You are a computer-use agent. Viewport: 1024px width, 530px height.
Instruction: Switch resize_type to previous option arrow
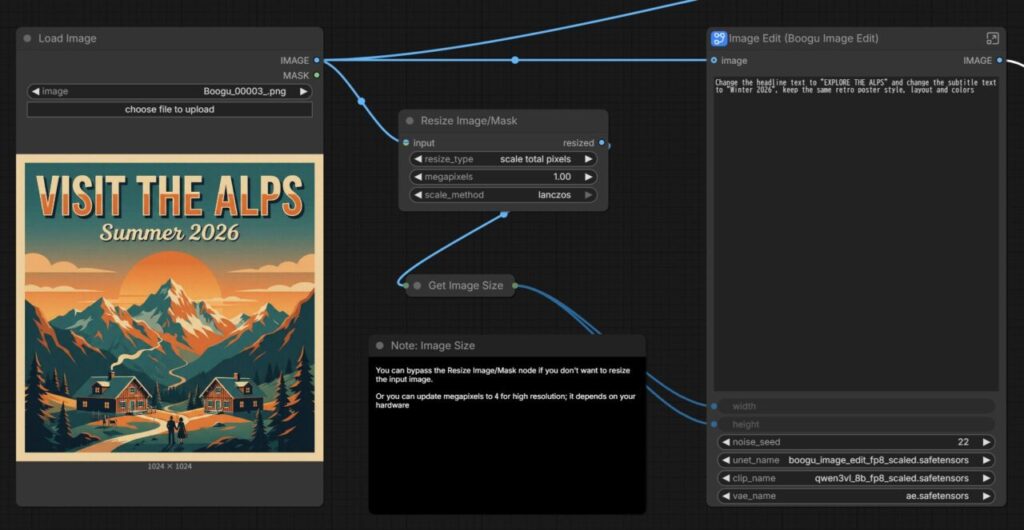point(417,159)
